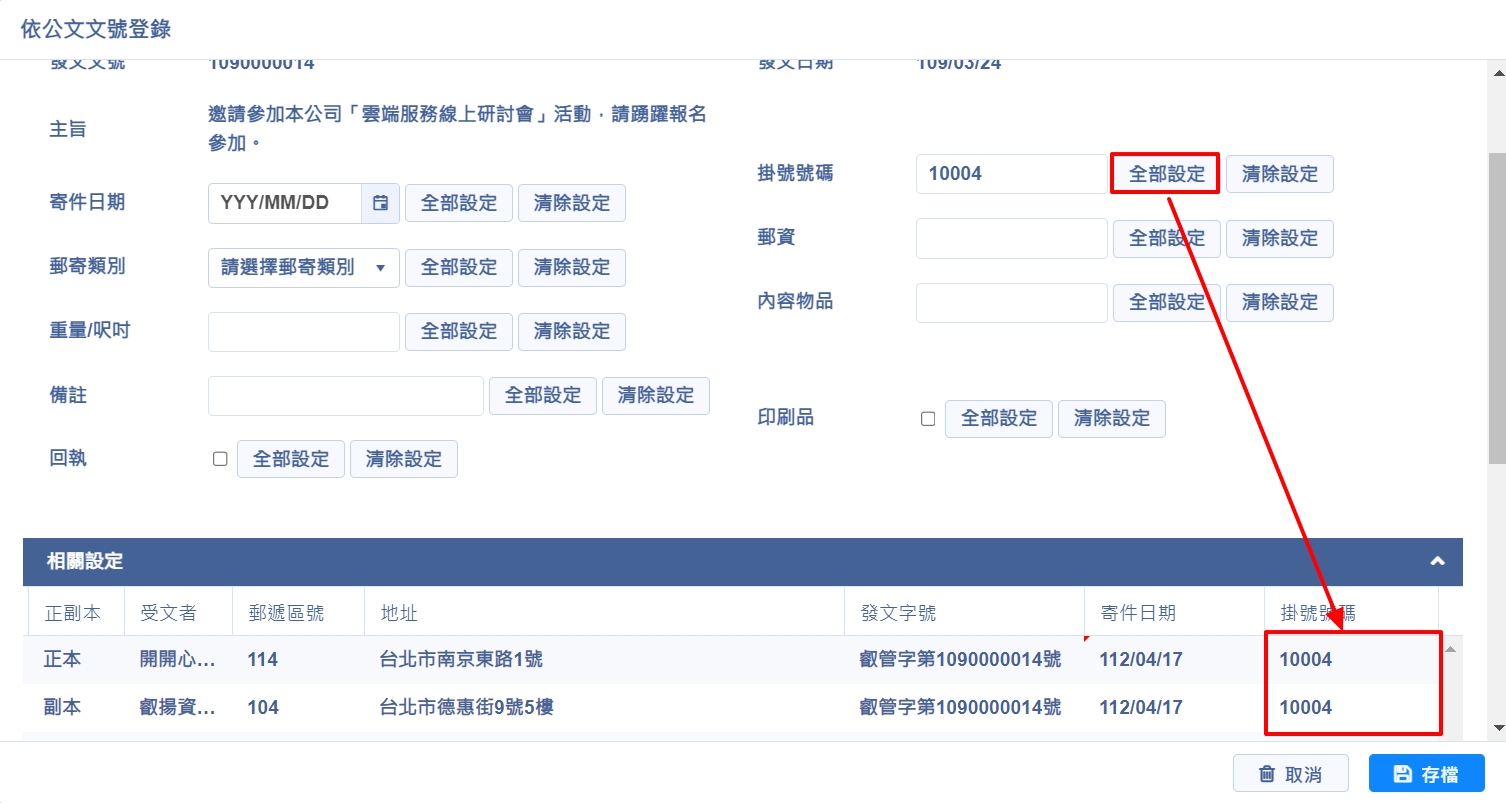This screenshot has height=803, width=1506.
Task: Open the 寄件日期 calendar picker icon
Action: (380, 203)
